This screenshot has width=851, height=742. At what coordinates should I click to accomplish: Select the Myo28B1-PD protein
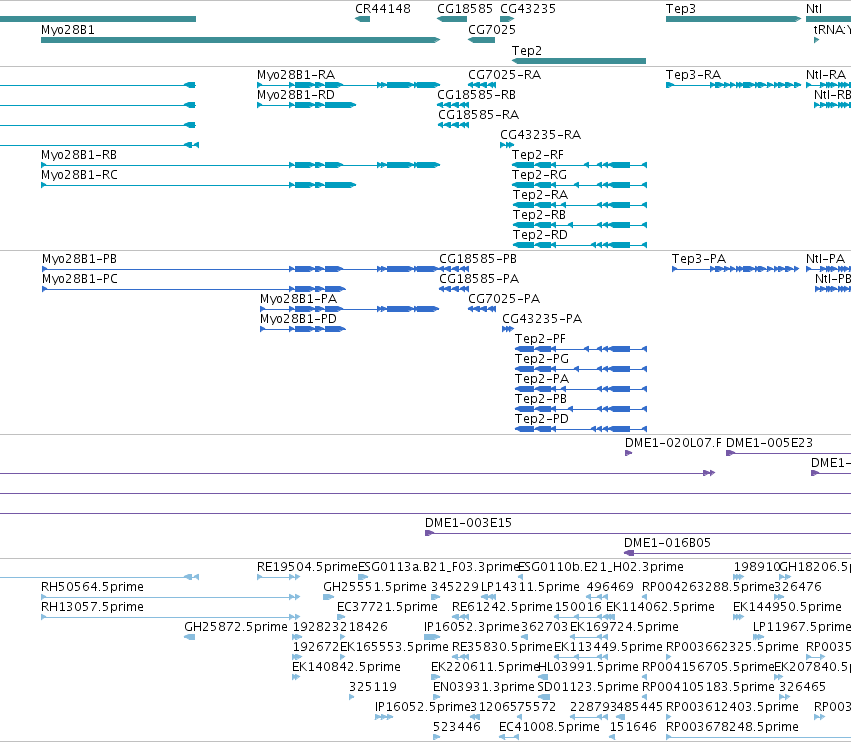click(x=303, y=329)
